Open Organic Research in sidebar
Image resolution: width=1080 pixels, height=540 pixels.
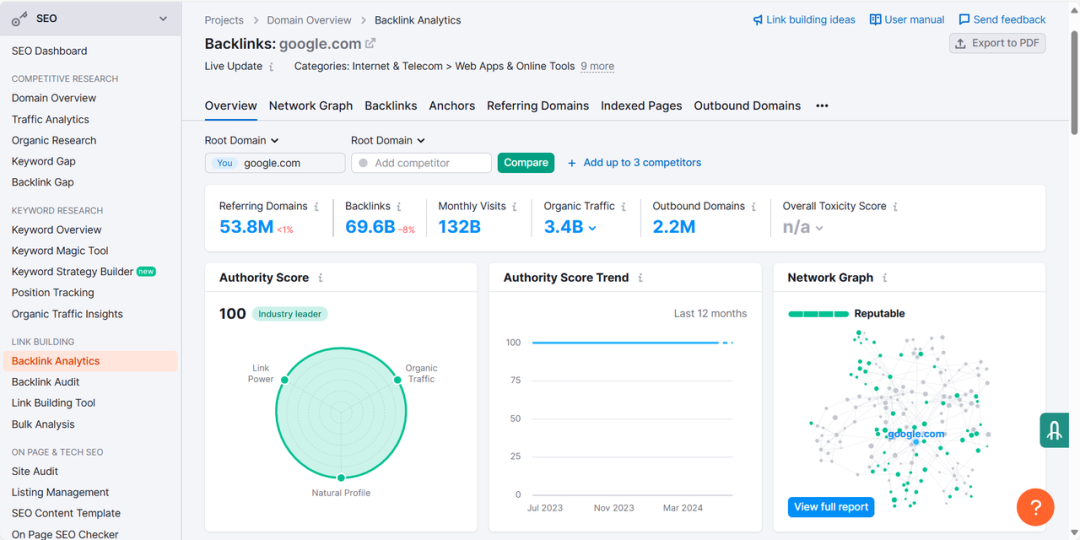54,141
